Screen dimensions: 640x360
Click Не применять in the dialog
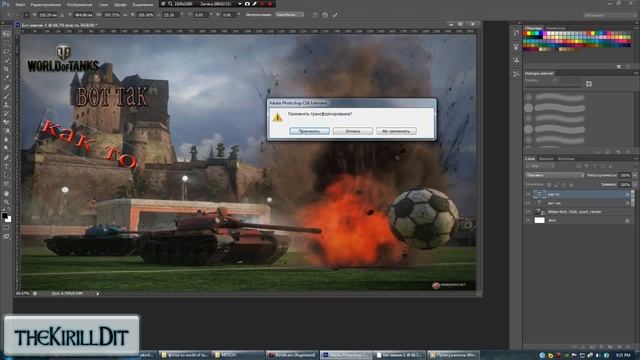click(x=396, y=131)
